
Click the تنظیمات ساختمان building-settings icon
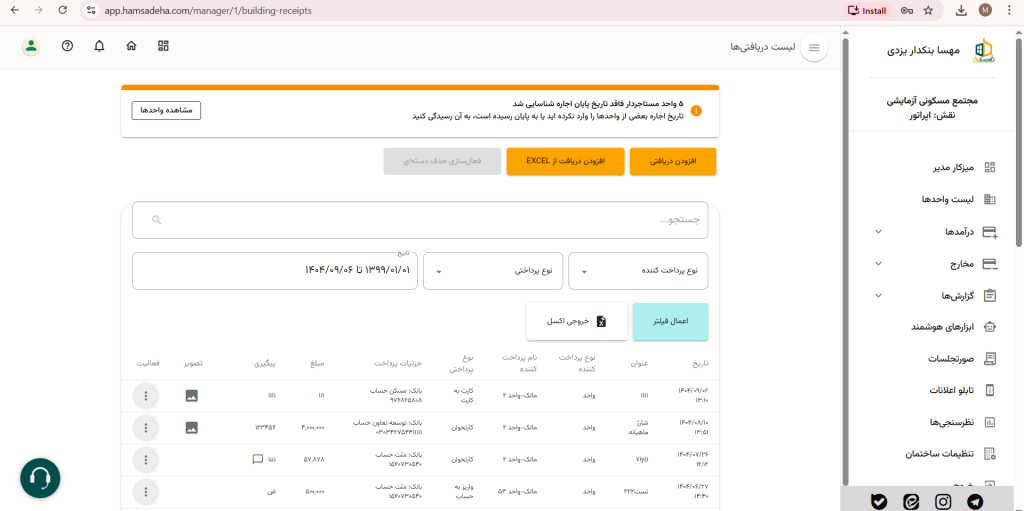pos(990,453)
